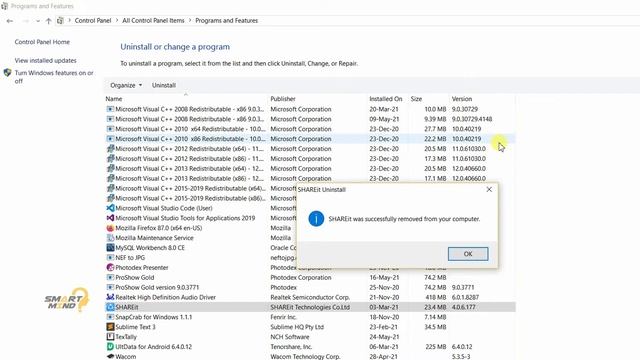
Task: Open Turn Windows features on or off
Action: 54,77
